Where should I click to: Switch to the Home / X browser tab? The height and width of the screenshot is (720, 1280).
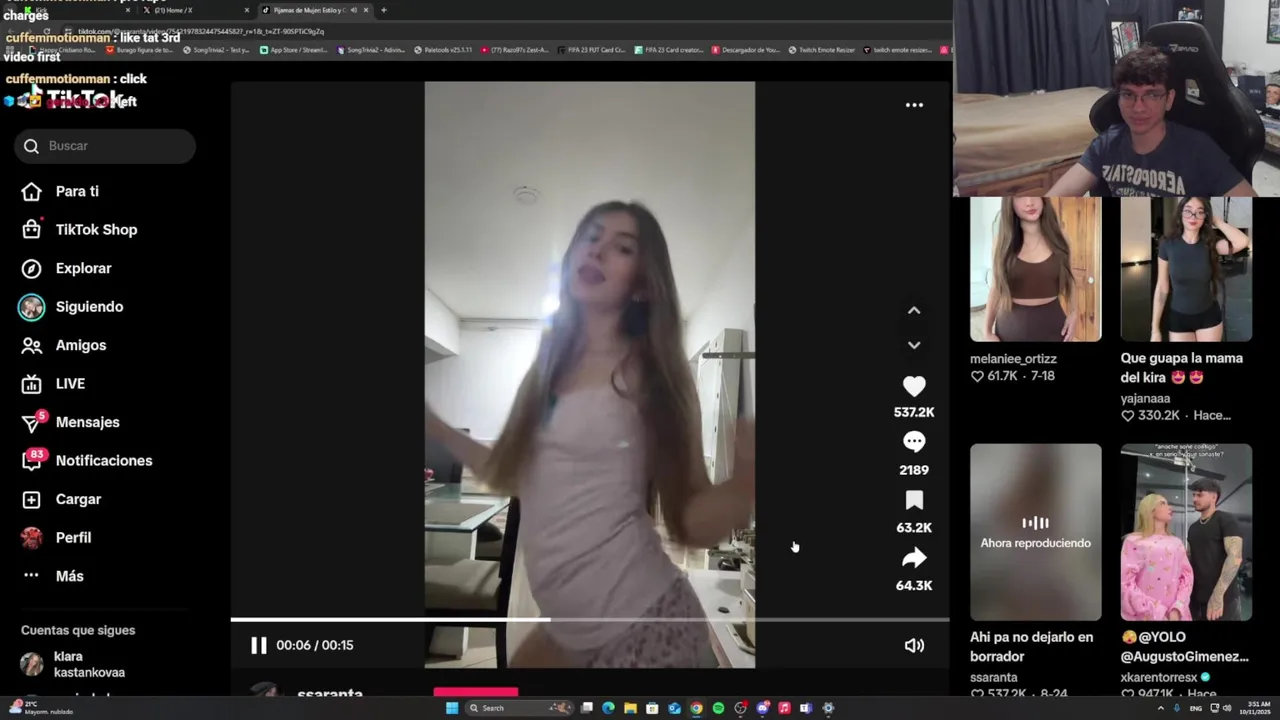(195, 10)
